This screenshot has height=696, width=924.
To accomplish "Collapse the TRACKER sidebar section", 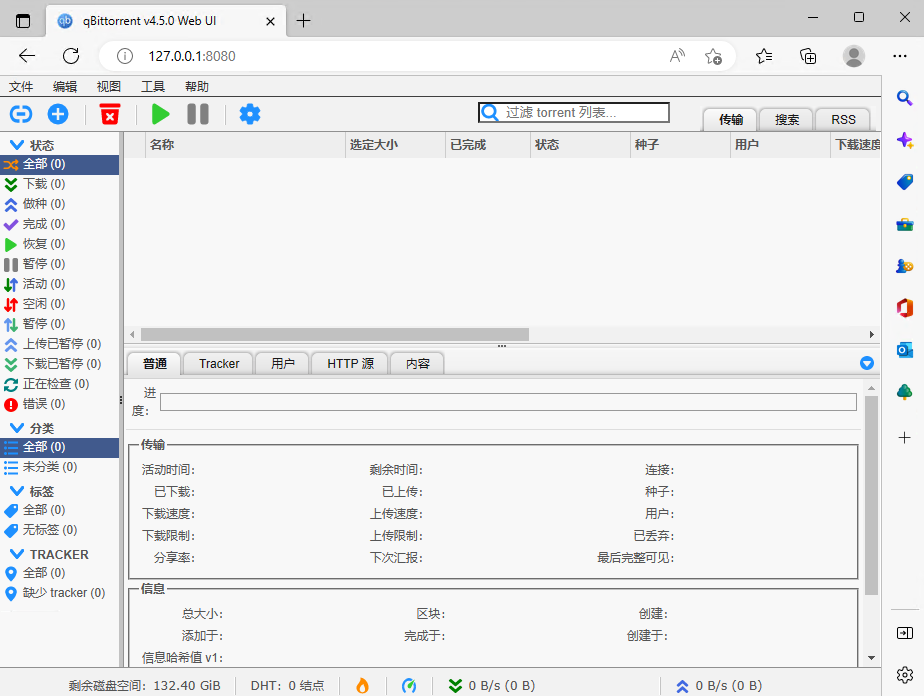I will [x=17, y=554].
